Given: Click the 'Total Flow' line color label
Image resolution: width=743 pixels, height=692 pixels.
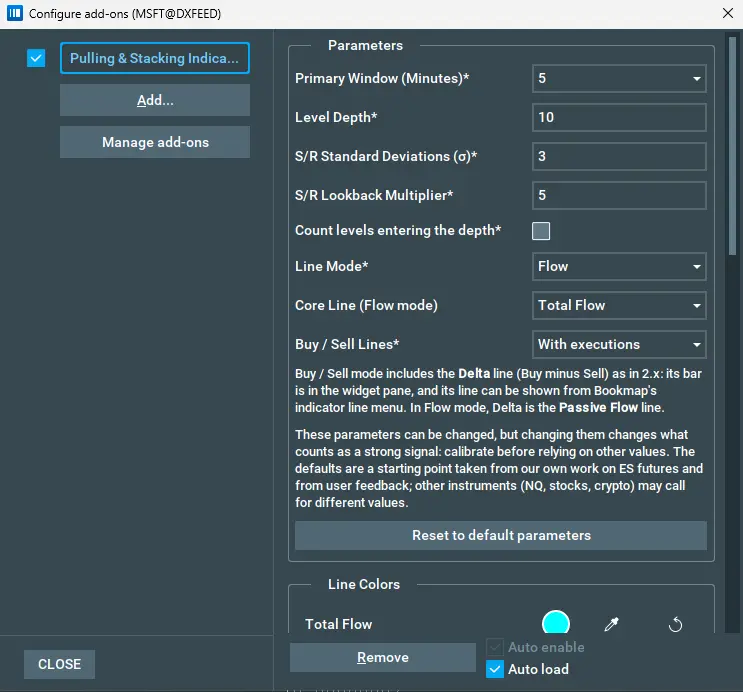Looking at the screenshot, I should click(339, 624).
